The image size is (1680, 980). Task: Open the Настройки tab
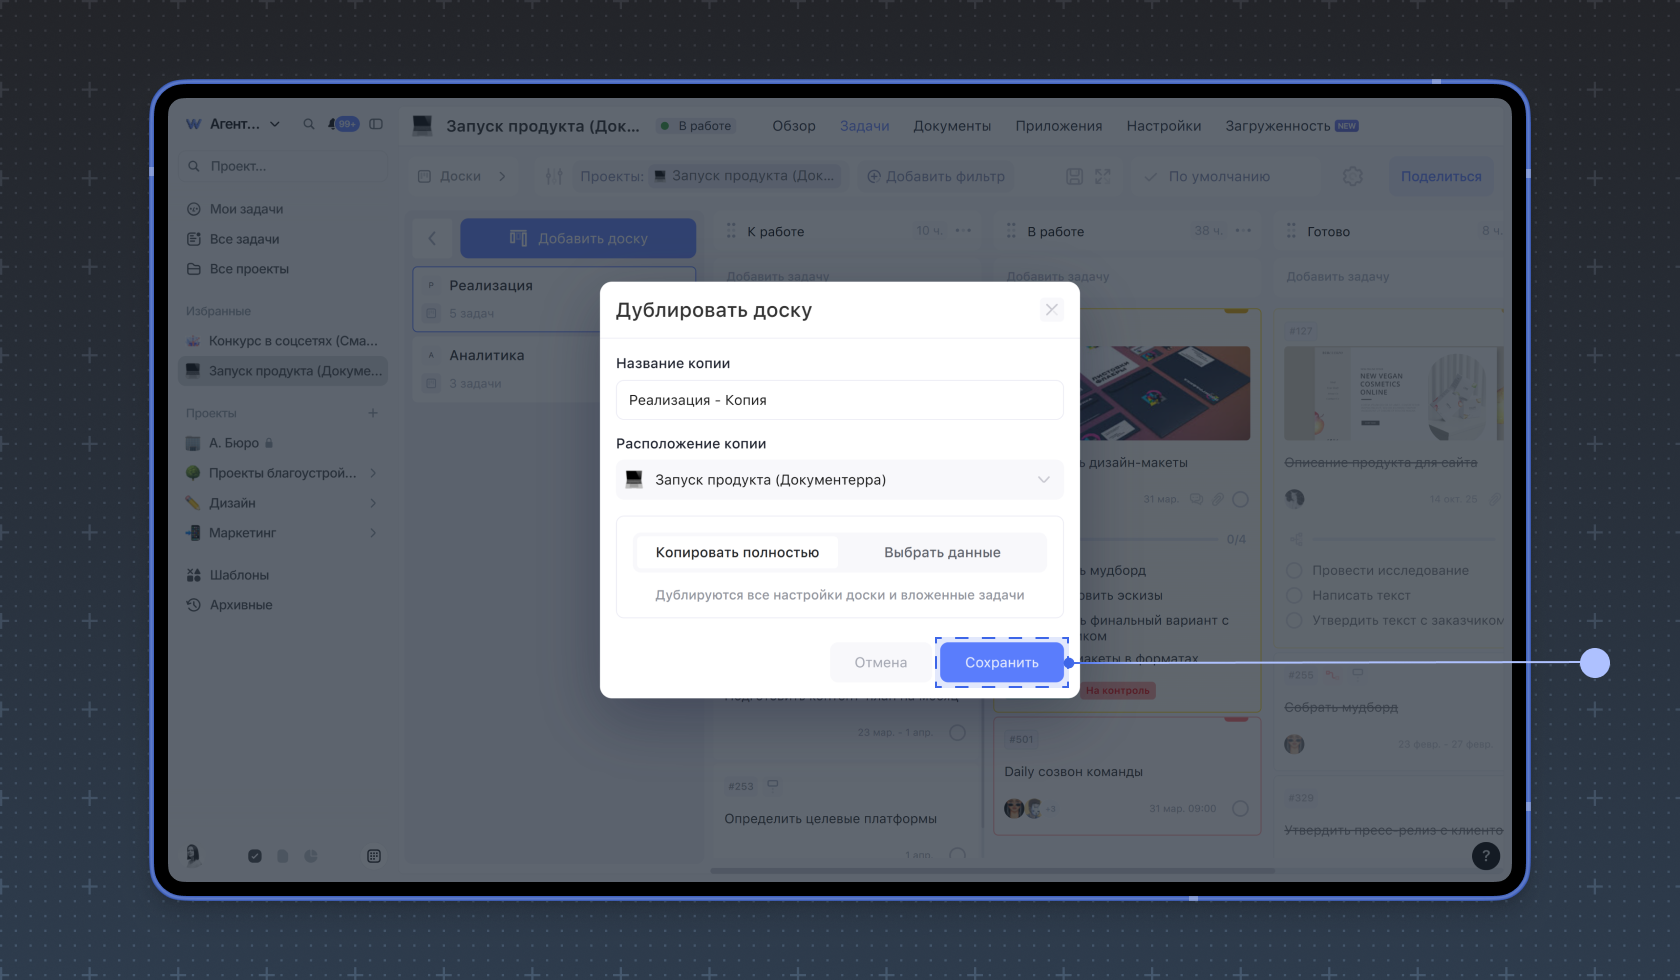click(1163, 126)
